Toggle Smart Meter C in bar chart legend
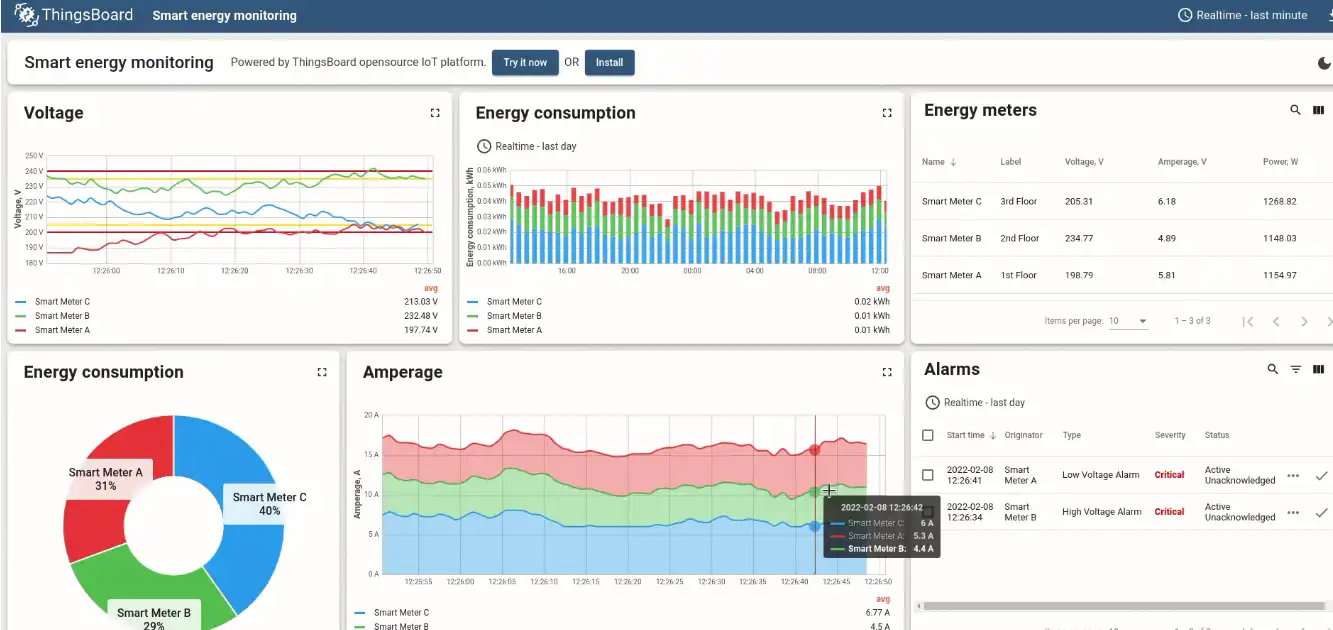The image size is (1333, 630). tap(514, 301)
